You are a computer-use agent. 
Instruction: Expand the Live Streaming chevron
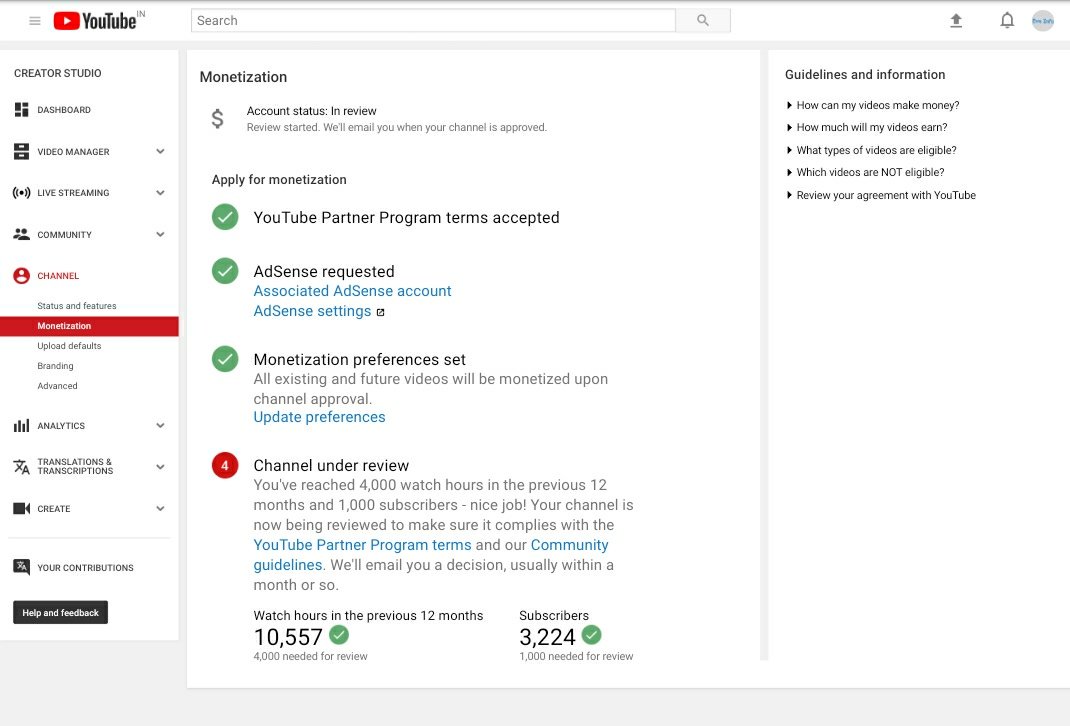(x=160, y=192)
